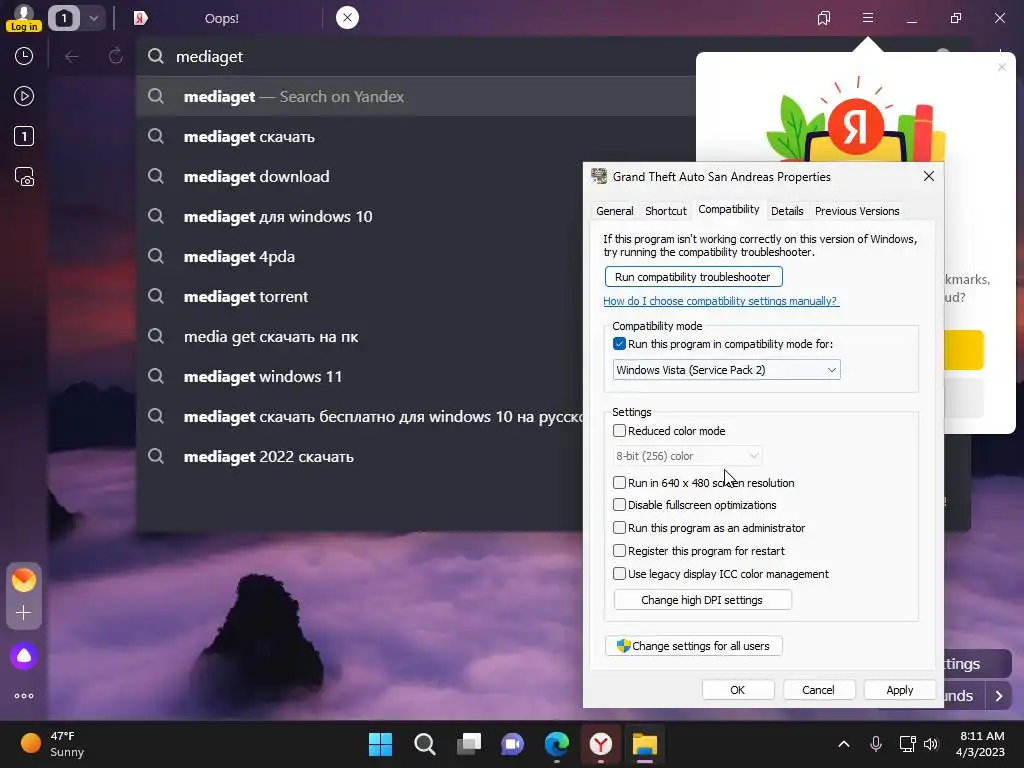Screen dimensions: 1024x768
Task: Open Yandex Mail icon in sidebar
Action: tap(24, 580)
